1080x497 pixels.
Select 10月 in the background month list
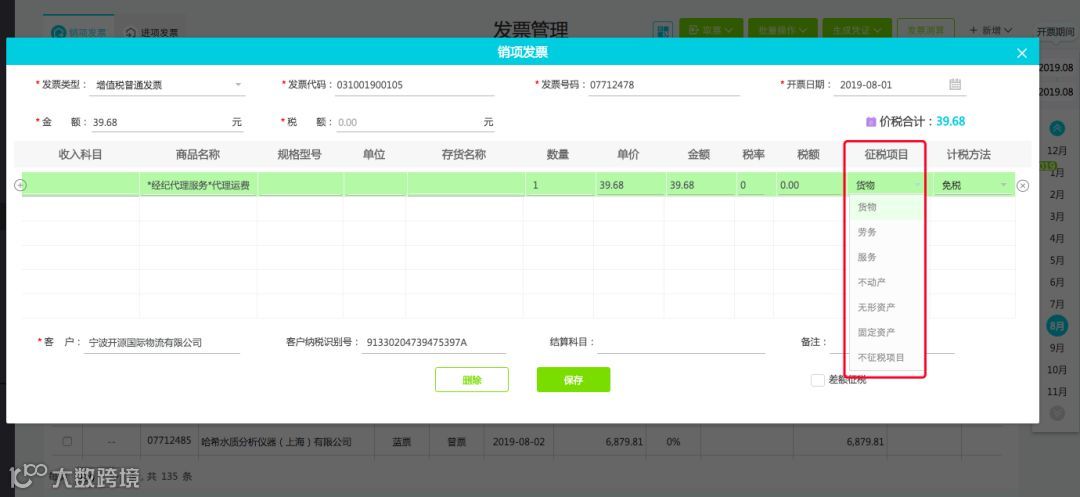tap(1057, 370)
